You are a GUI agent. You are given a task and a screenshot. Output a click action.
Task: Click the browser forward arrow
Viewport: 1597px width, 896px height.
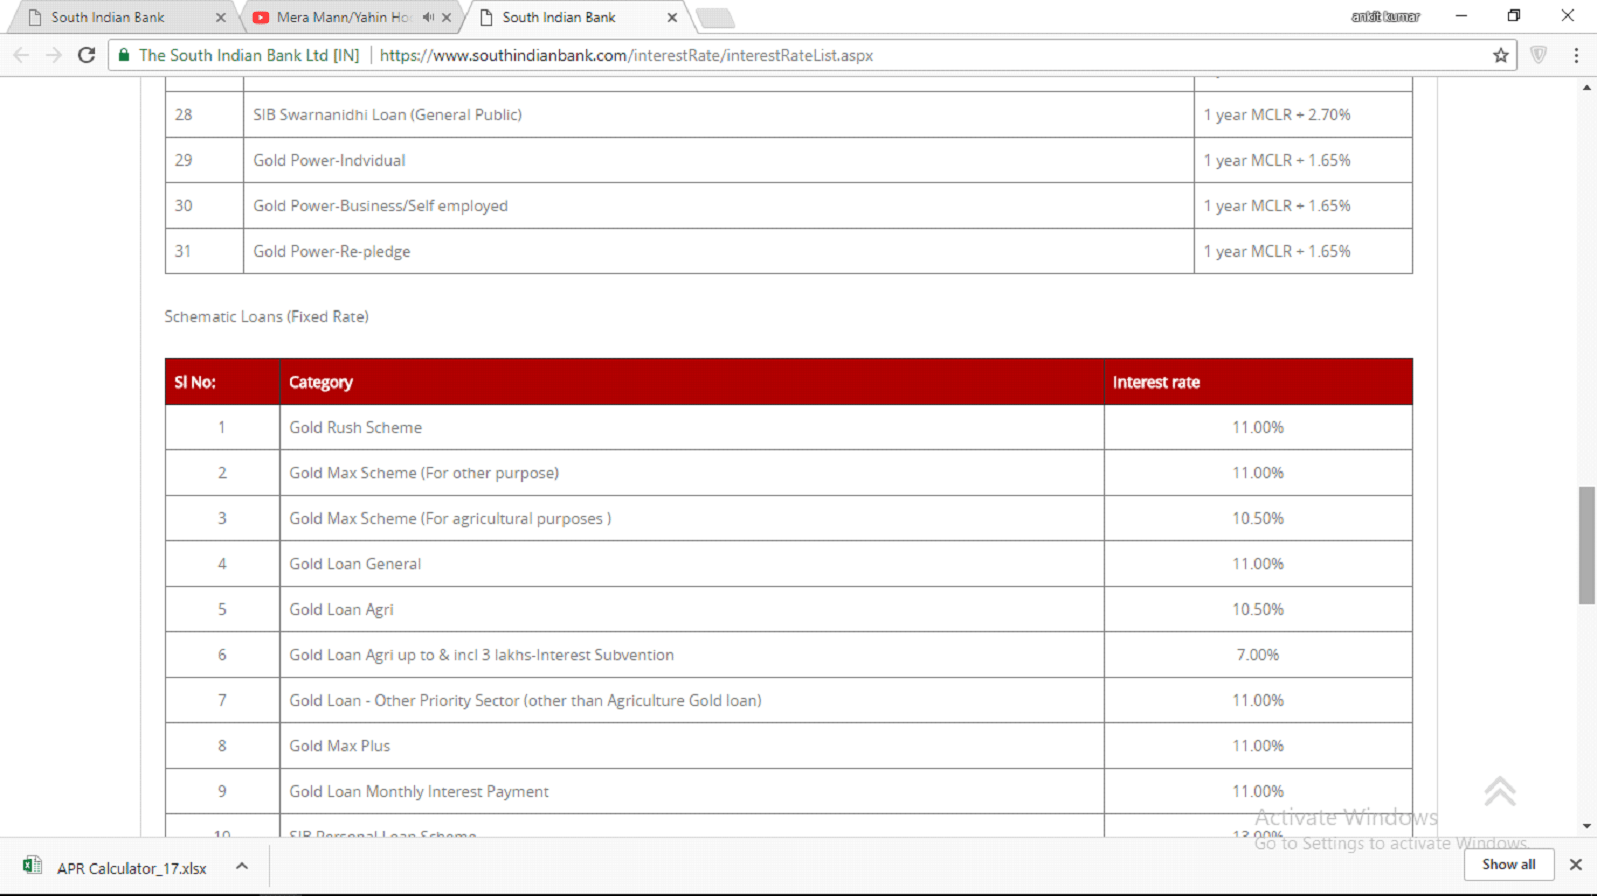[54, 55]
